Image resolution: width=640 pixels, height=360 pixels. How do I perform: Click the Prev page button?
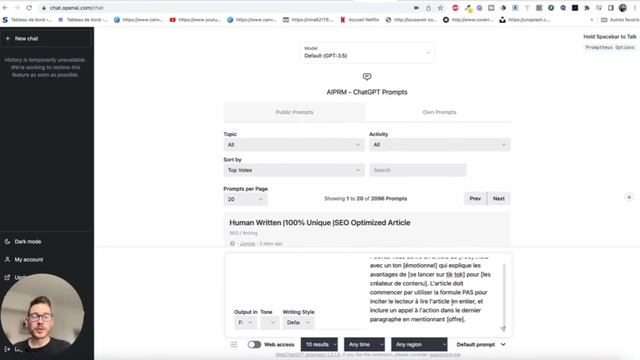click(x=475, y=199)
